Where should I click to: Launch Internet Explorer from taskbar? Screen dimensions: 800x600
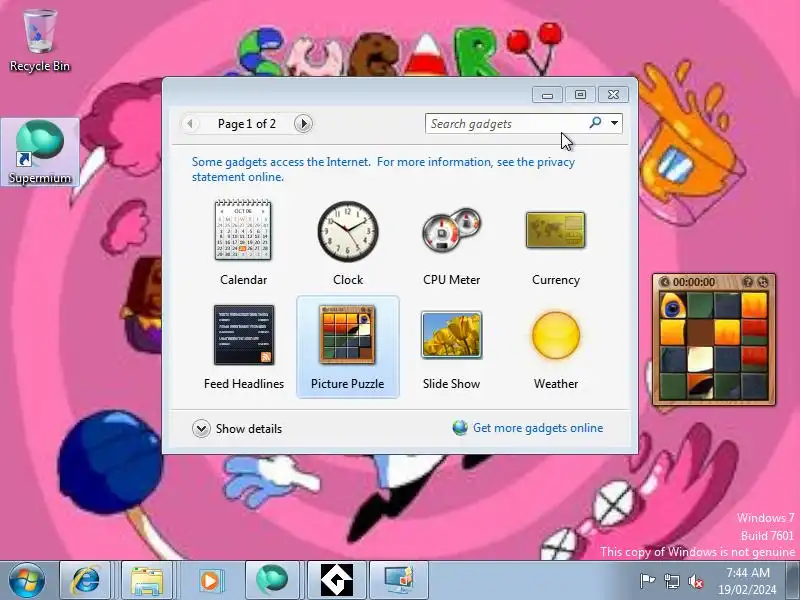pos(85,580)
